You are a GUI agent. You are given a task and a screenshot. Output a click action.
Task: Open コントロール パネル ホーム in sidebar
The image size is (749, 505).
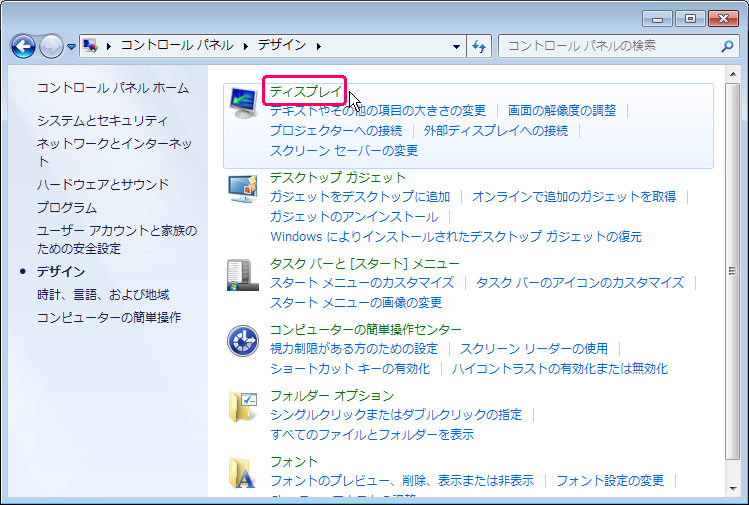coord(113,88)
